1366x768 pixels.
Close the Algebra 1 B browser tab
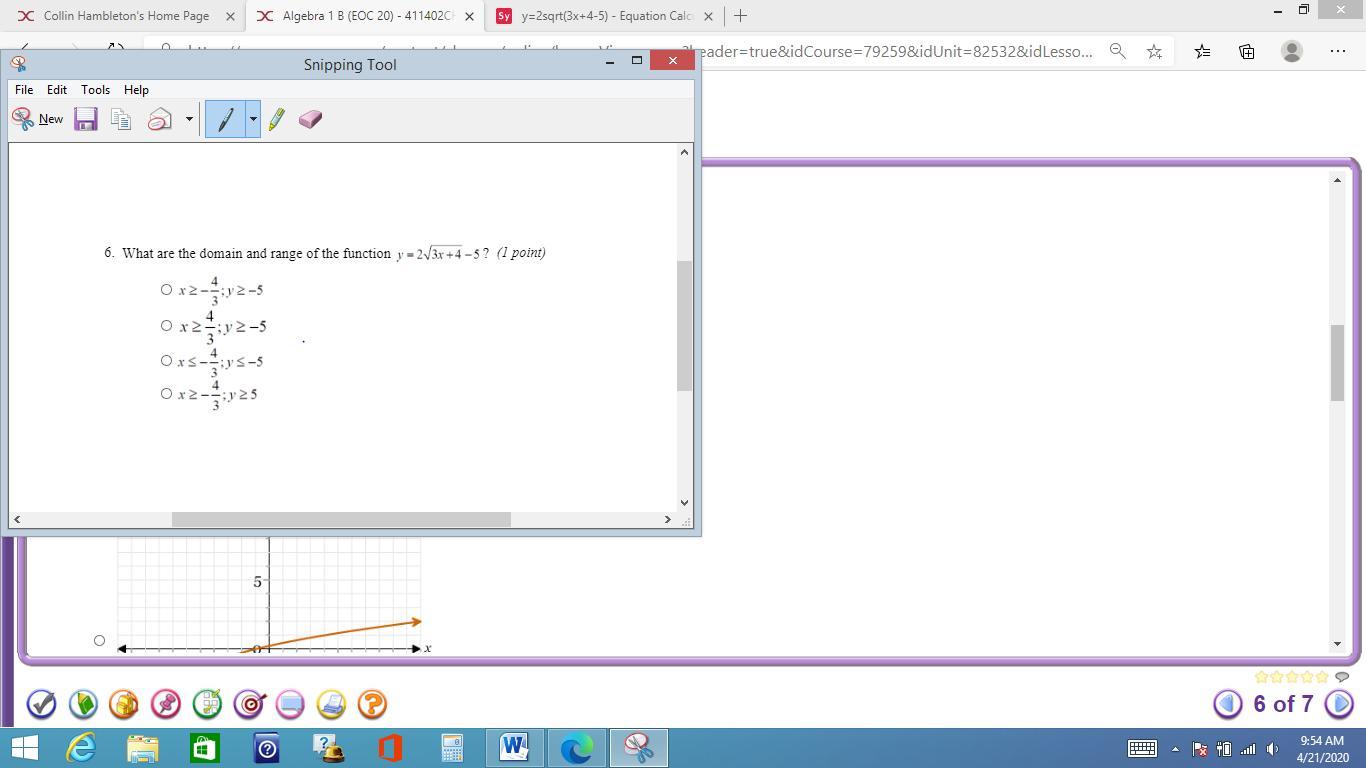click(x=469, y=16)
